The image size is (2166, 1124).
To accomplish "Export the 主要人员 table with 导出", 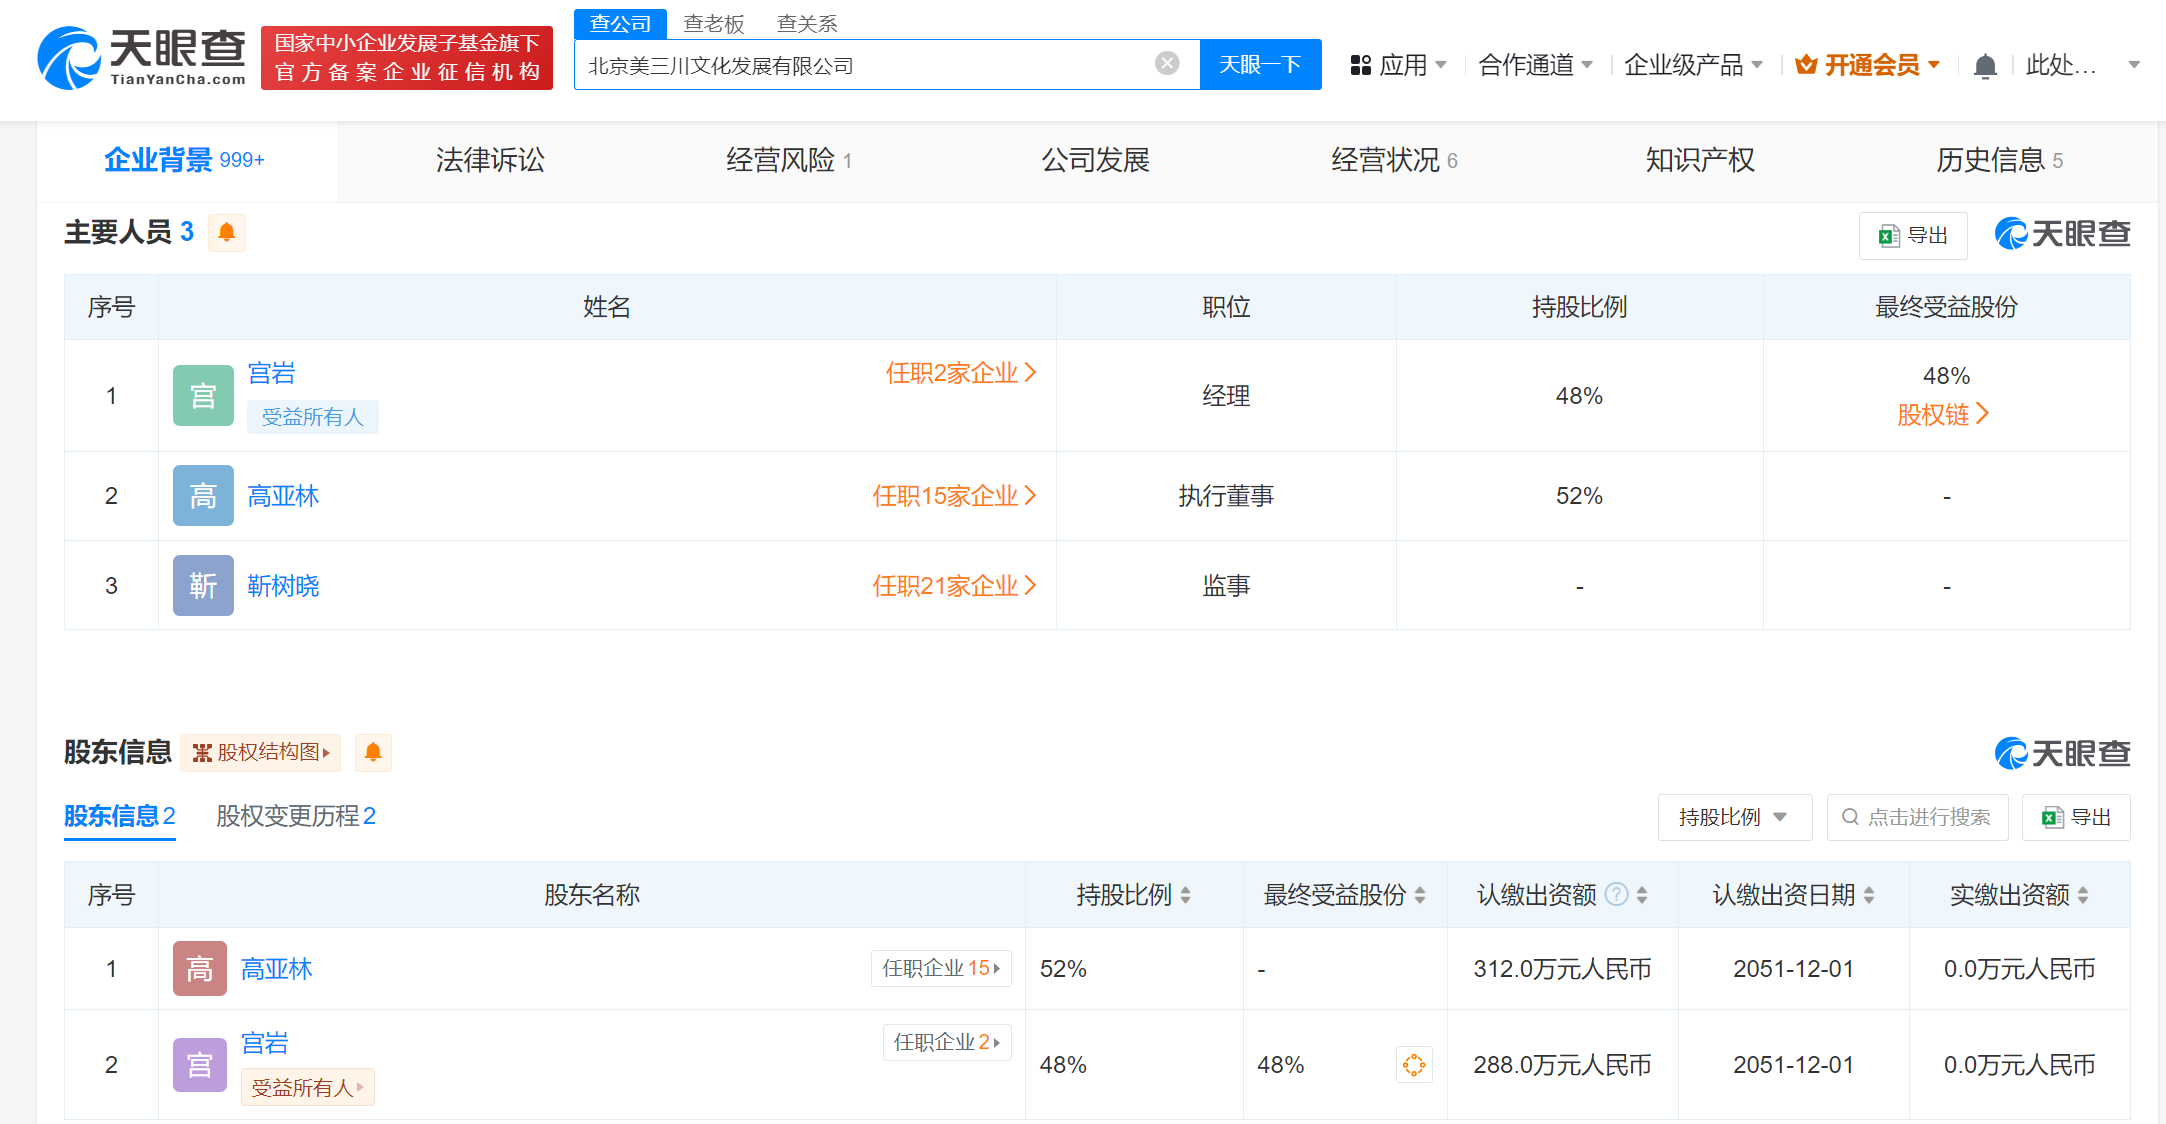I will (1913, 235).
